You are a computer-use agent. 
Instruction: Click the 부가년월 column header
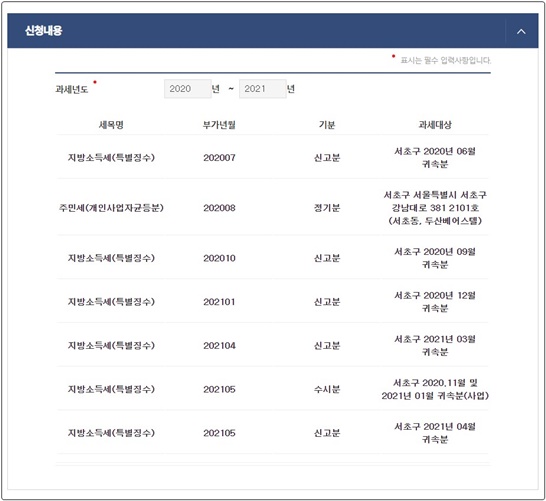coord(219,125)
